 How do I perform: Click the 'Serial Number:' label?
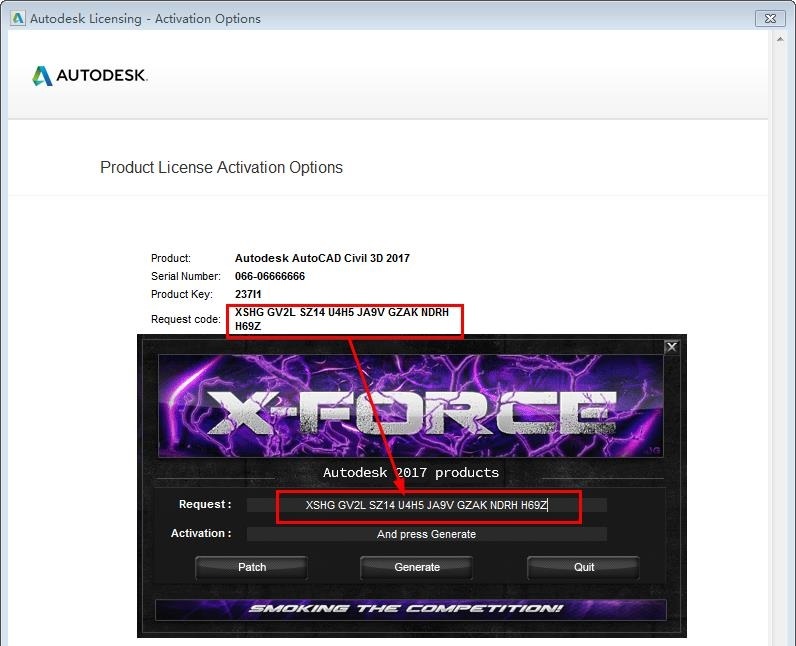click(186, 277)
